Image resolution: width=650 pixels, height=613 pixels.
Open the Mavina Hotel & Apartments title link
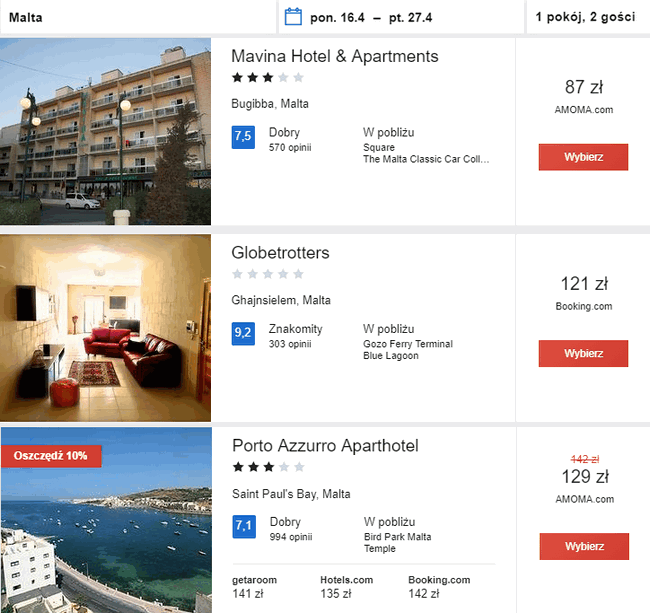tap(335, 56)
